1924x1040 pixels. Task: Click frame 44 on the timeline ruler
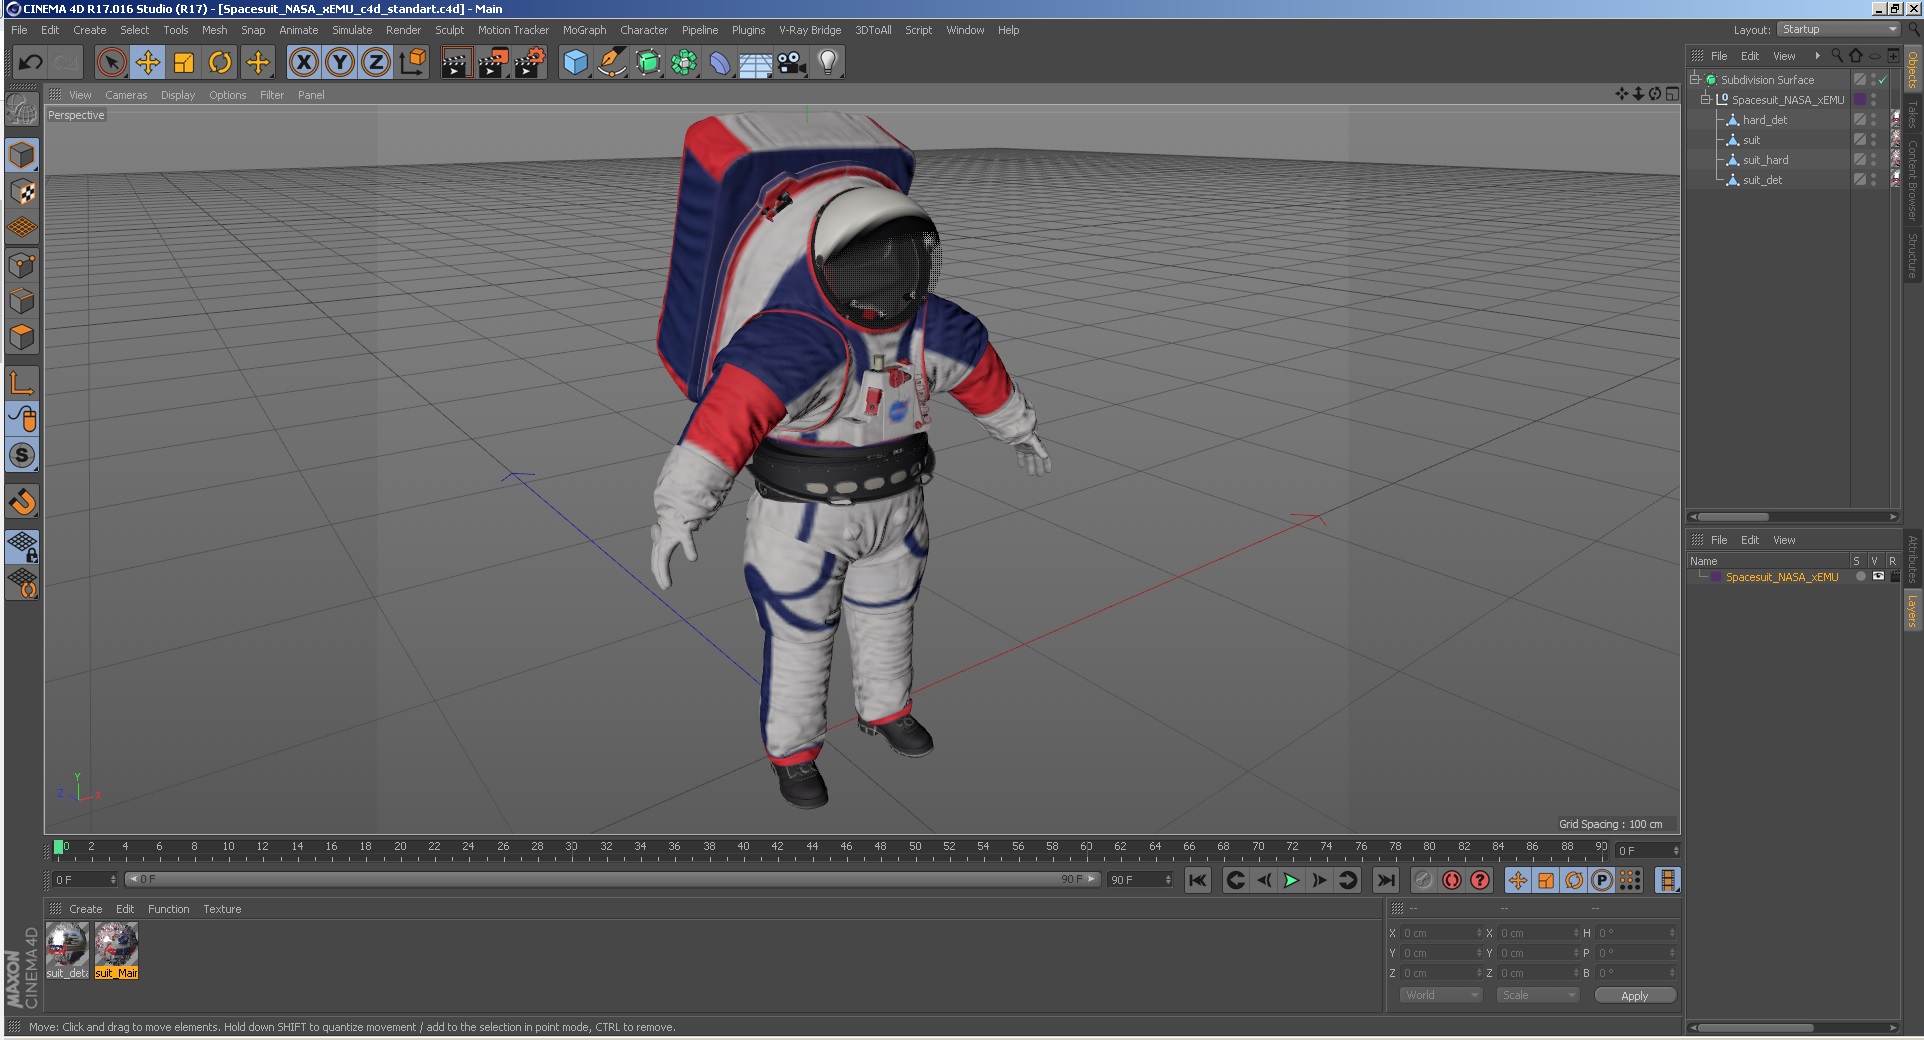(x=812, y=847)
